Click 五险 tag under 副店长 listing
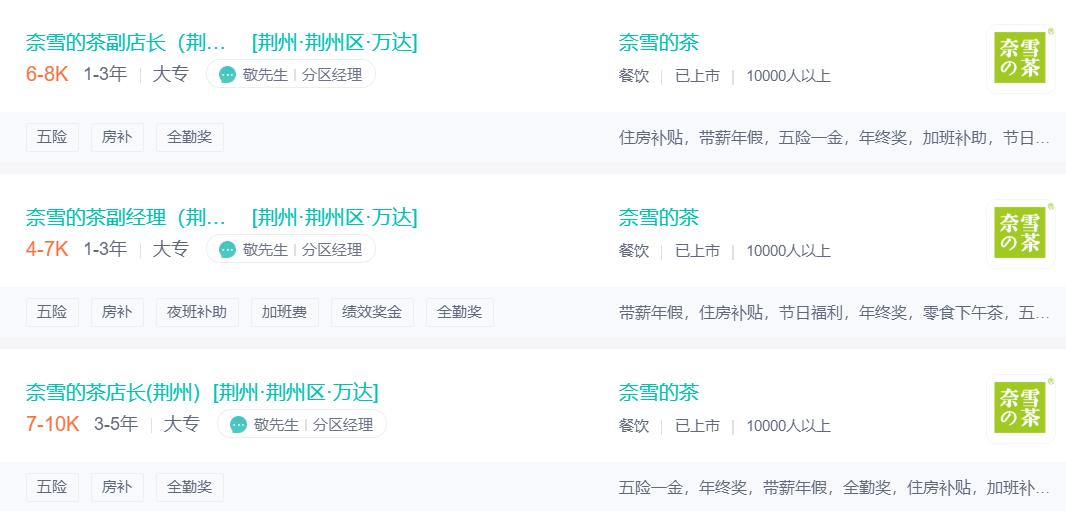 52,137
